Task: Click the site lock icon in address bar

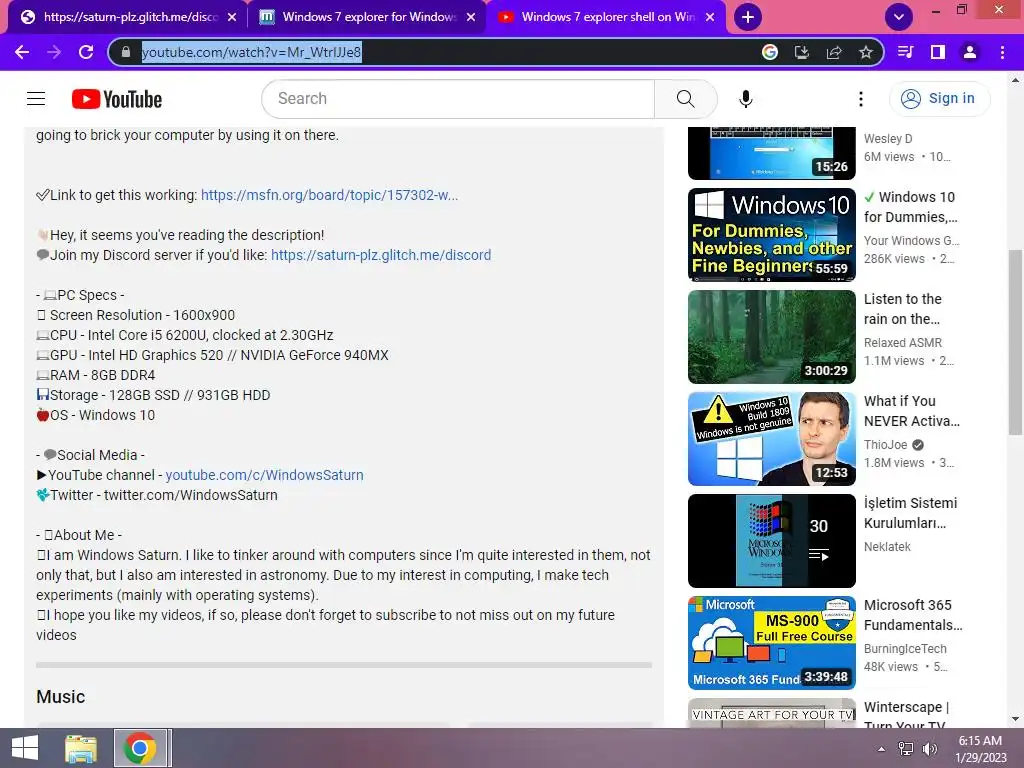Action: pos(127,52)
